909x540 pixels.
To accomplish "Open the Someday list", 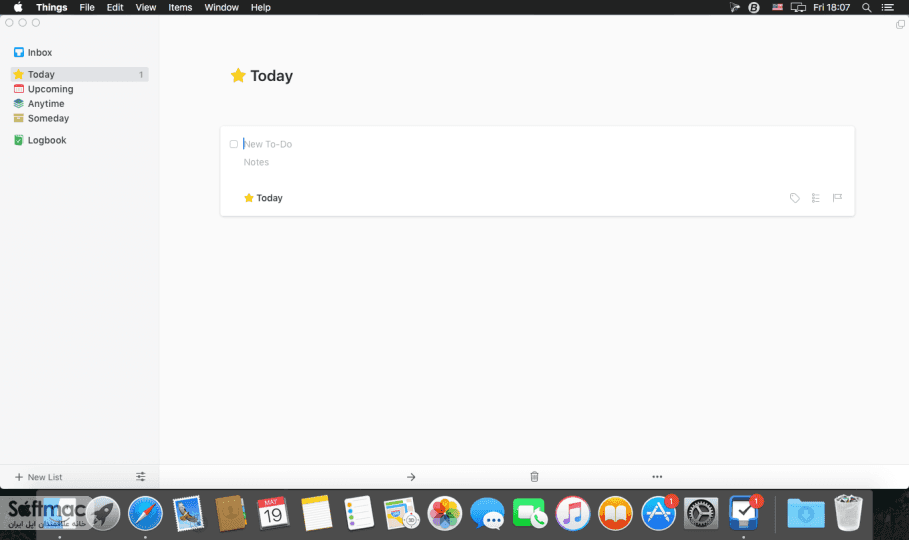I will 41,118.
